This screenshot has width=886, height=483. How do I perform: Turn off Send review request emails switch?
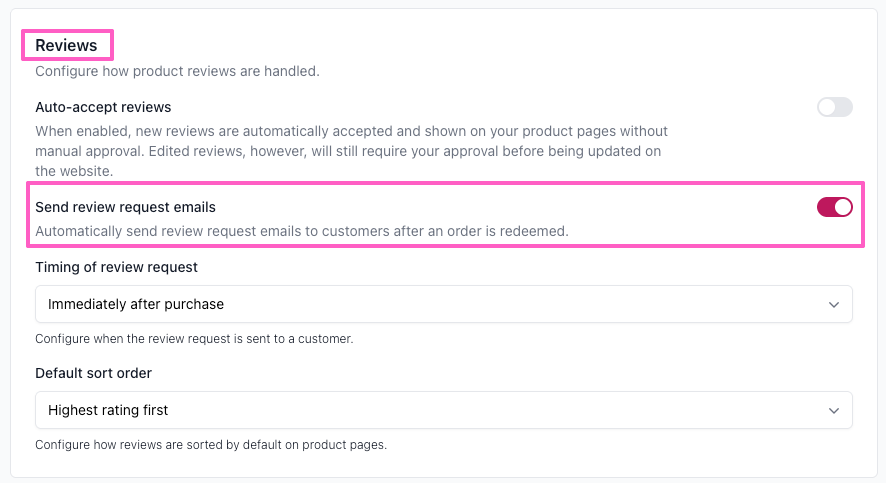tap(834, 207)
